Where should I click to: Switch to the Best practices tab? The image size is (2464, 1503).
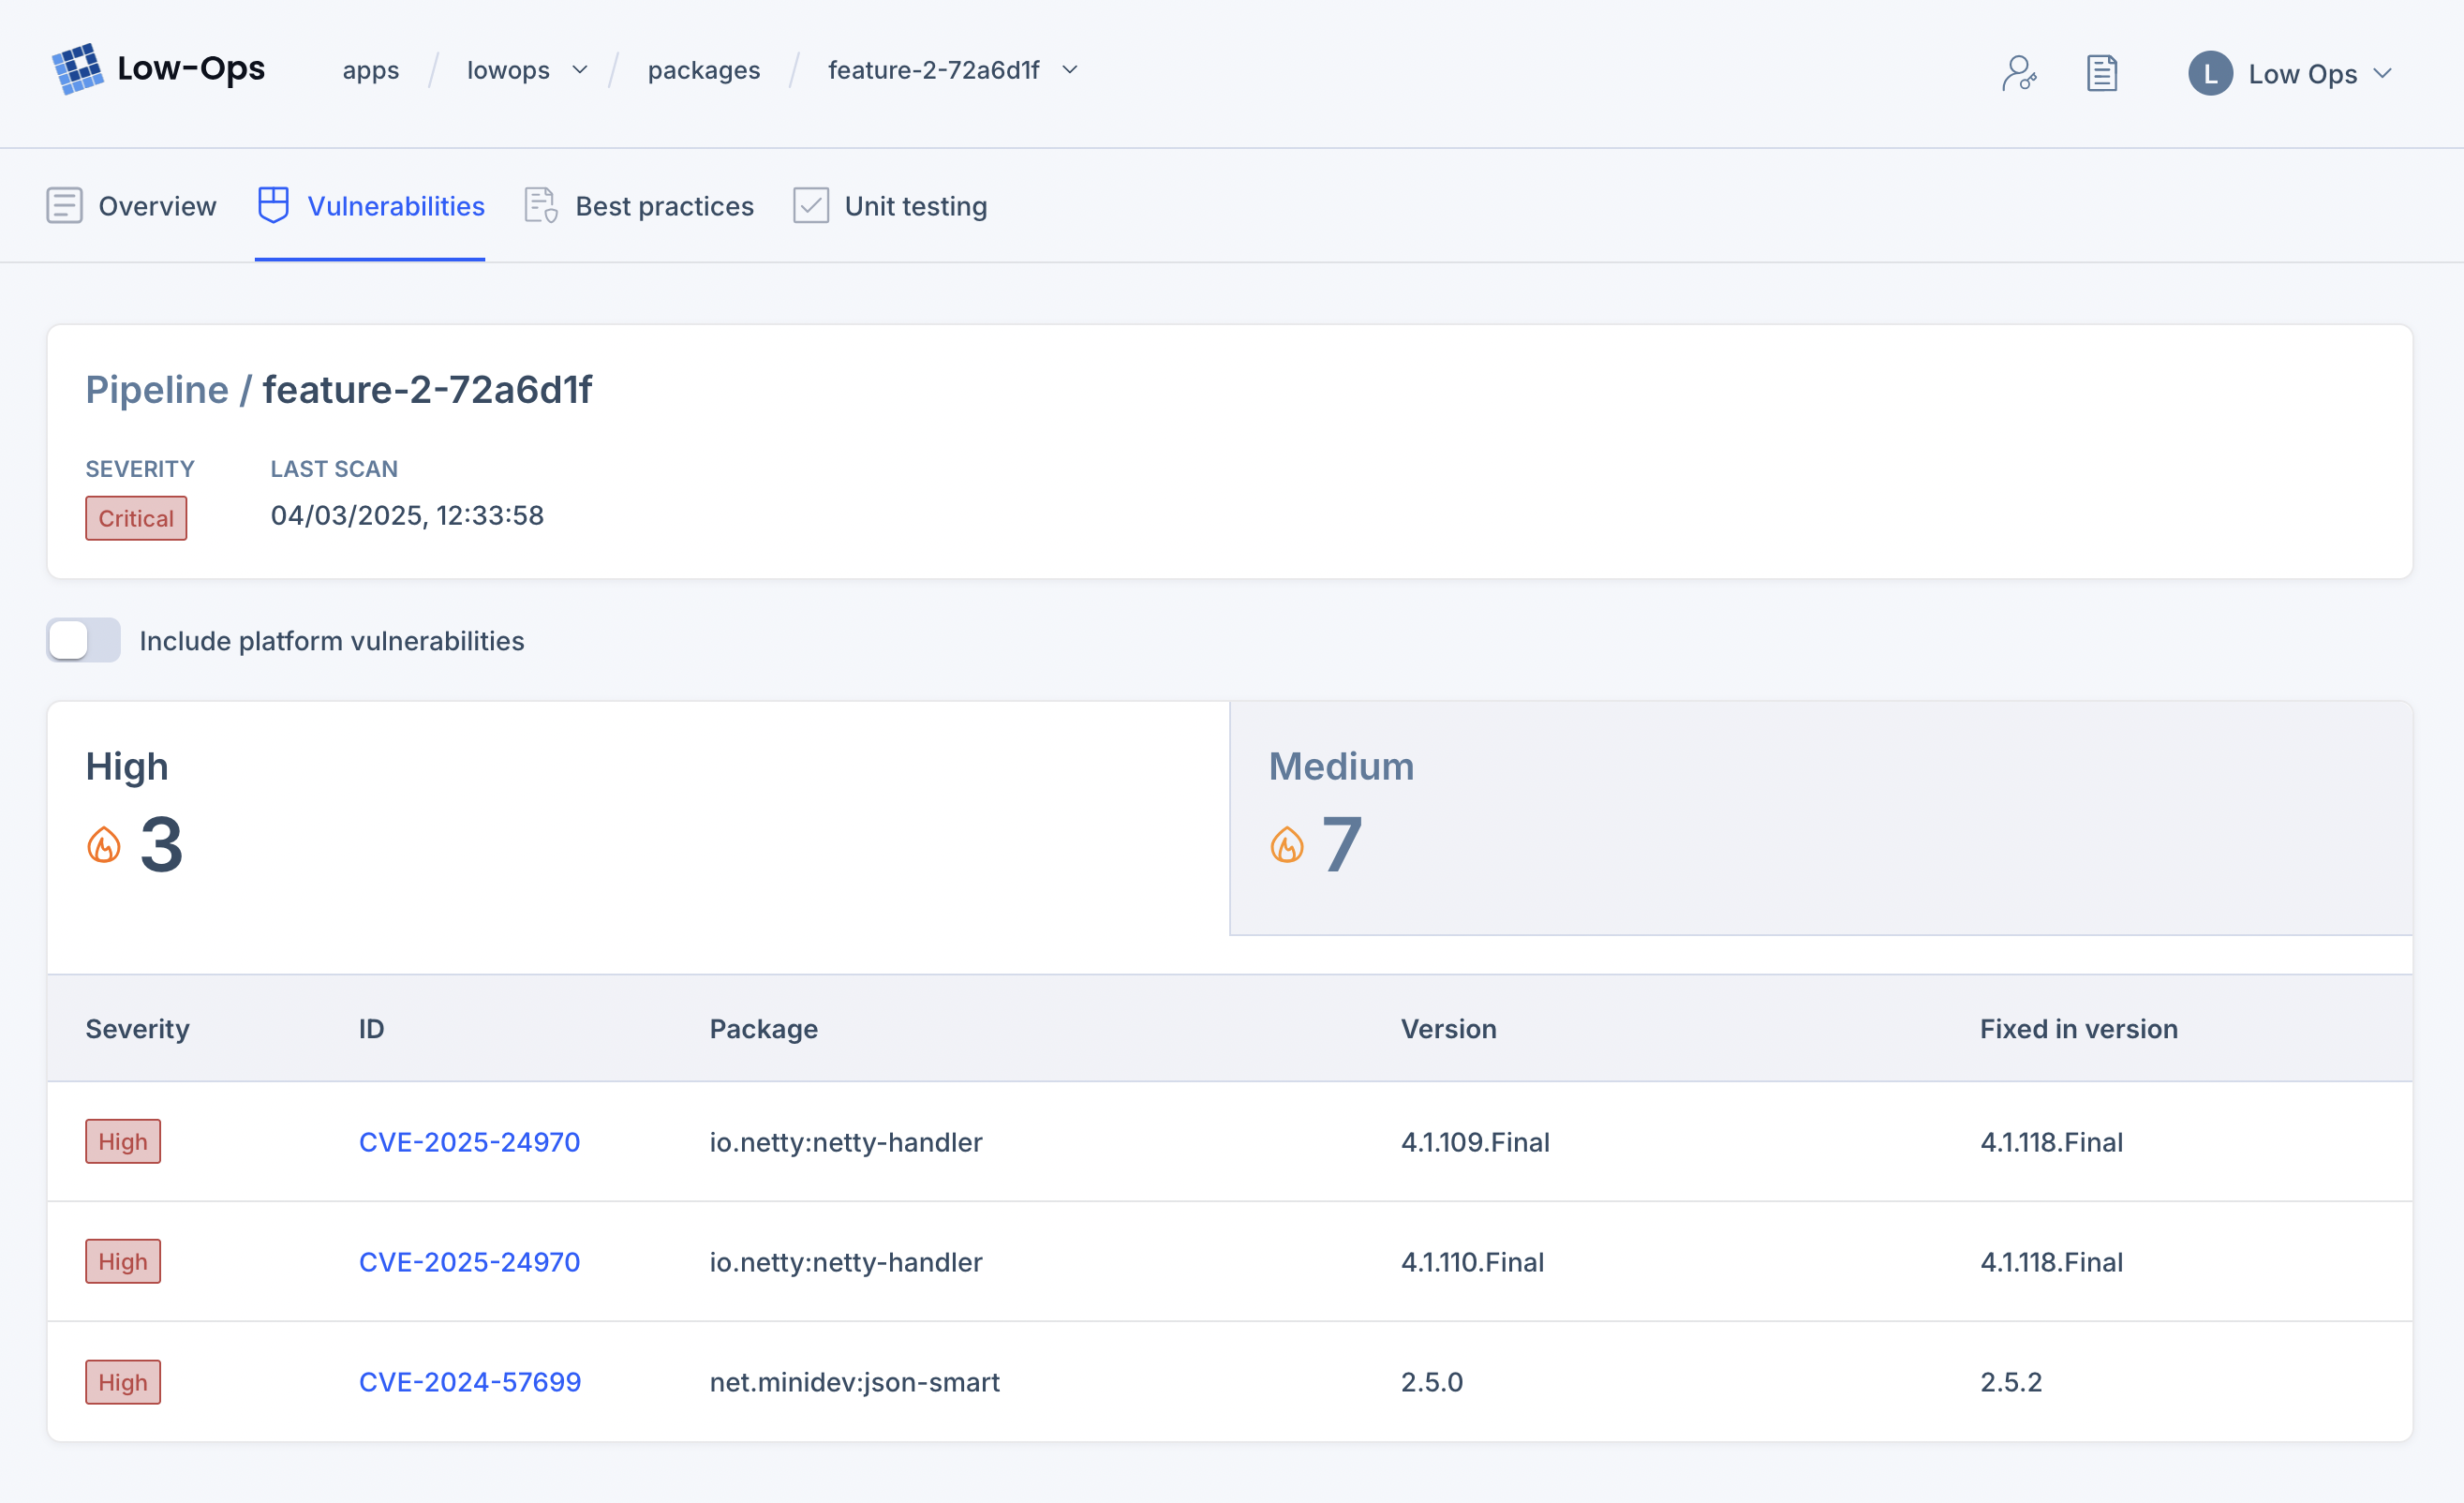click(663, 206)
